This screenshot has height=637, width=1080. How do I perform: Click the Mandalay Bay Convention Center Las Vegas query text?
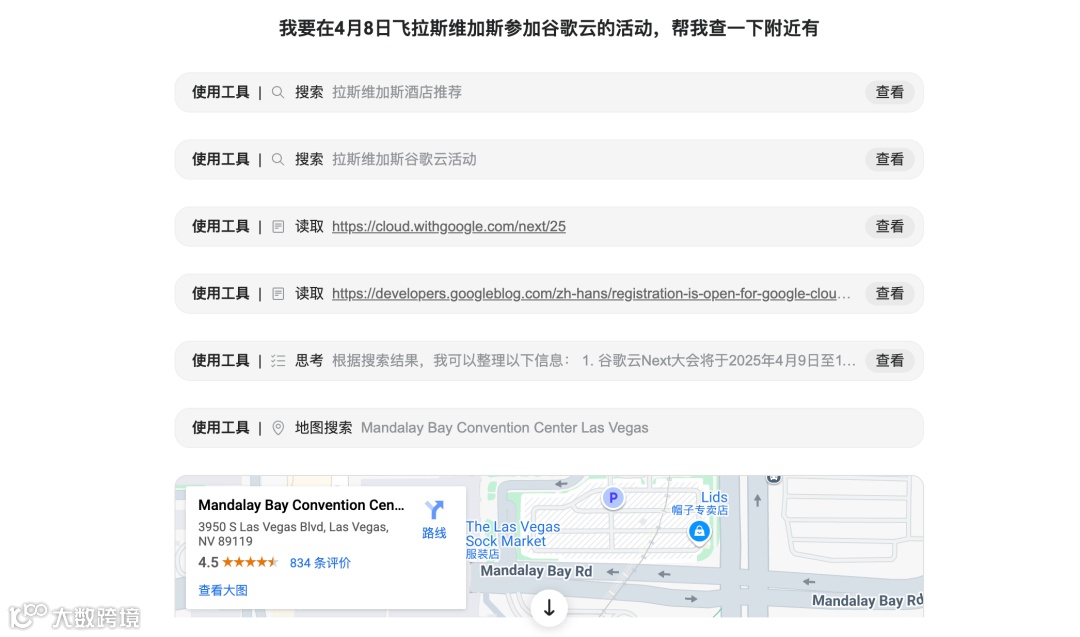click(505, 428)
